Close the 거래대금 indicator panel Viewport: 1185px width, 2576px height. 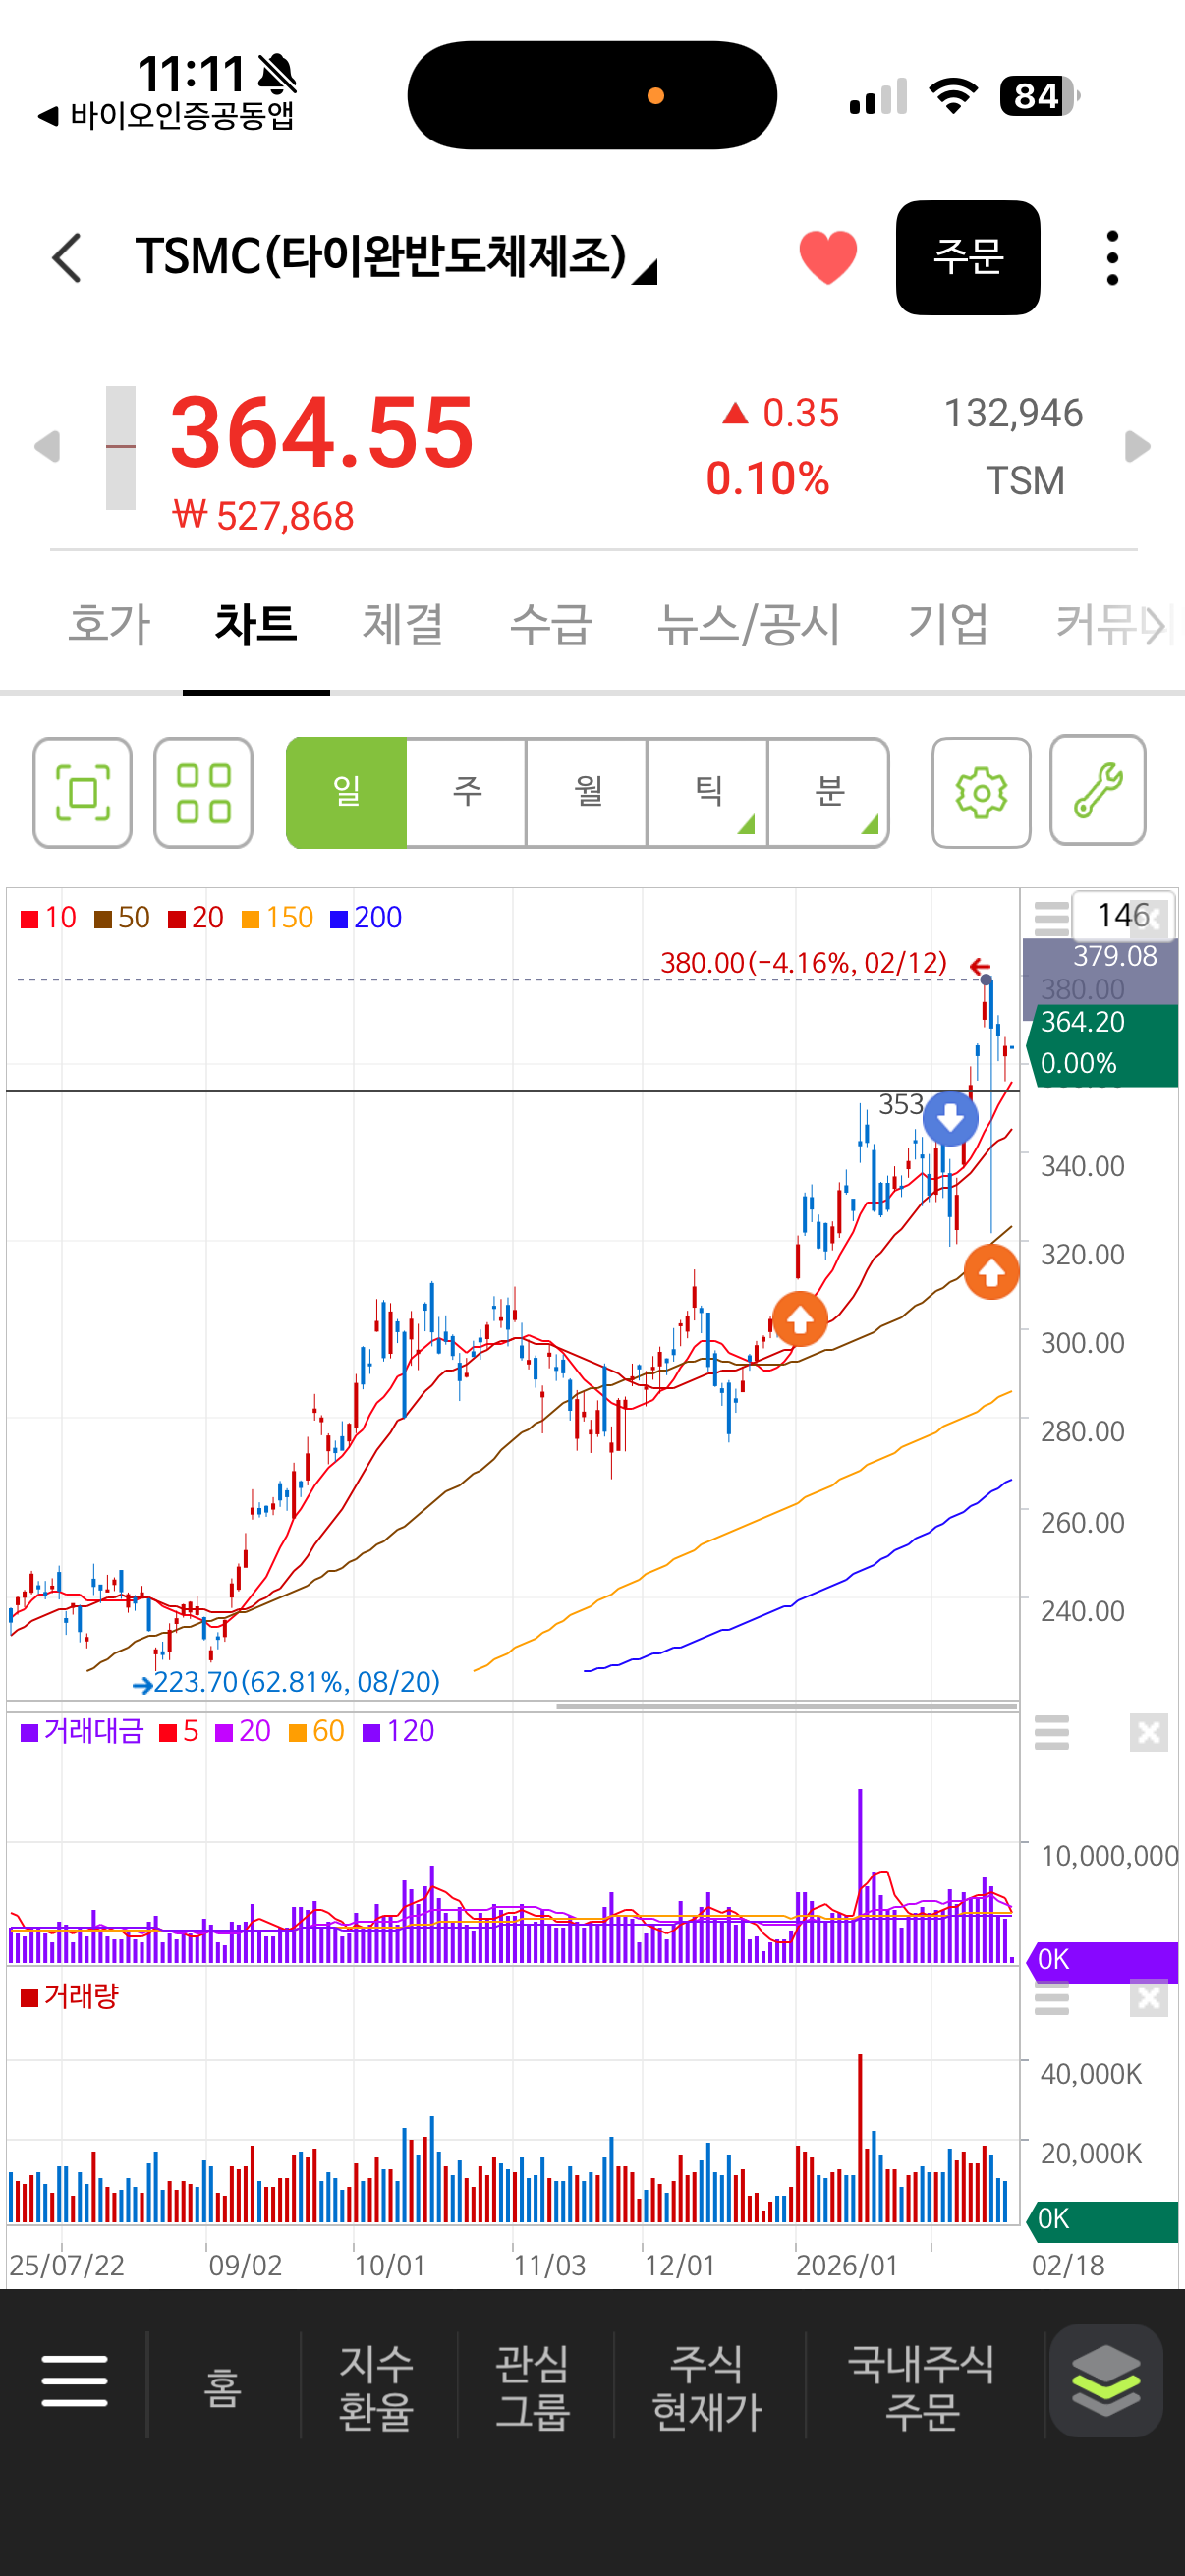pyautogui.click(x=1149, y=1732)
